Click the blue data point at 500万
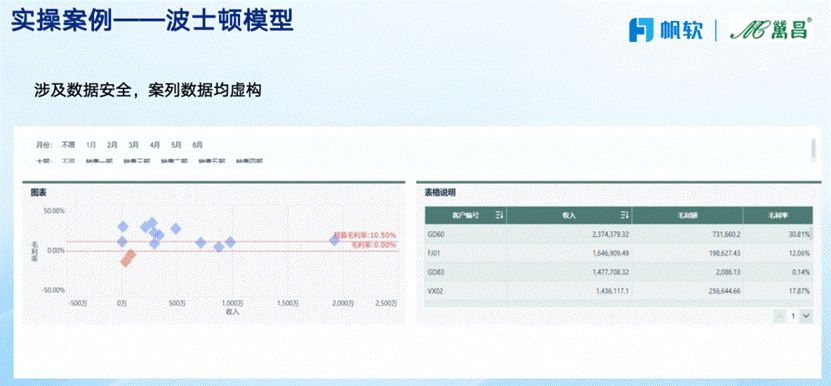The image size is (831, 386). 175,229
